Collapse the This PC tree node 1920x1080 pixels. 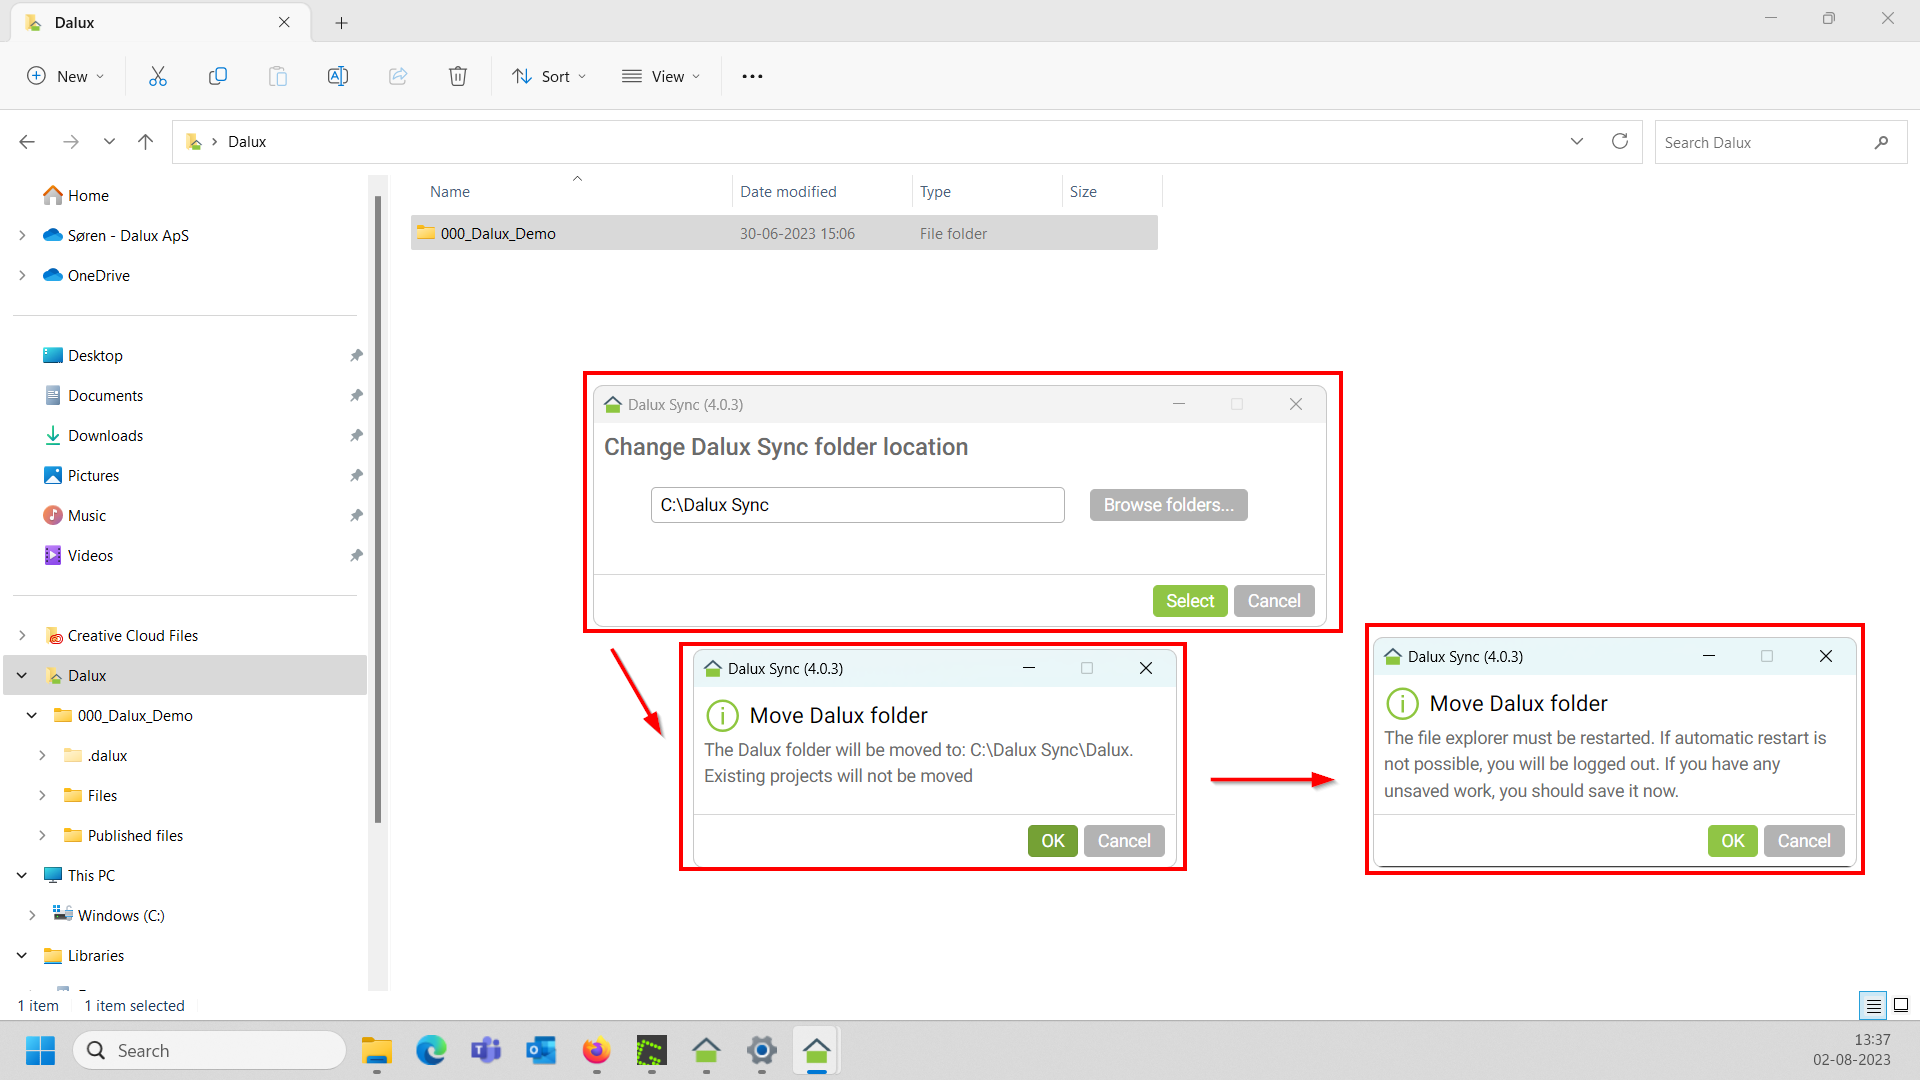(22, 876)
